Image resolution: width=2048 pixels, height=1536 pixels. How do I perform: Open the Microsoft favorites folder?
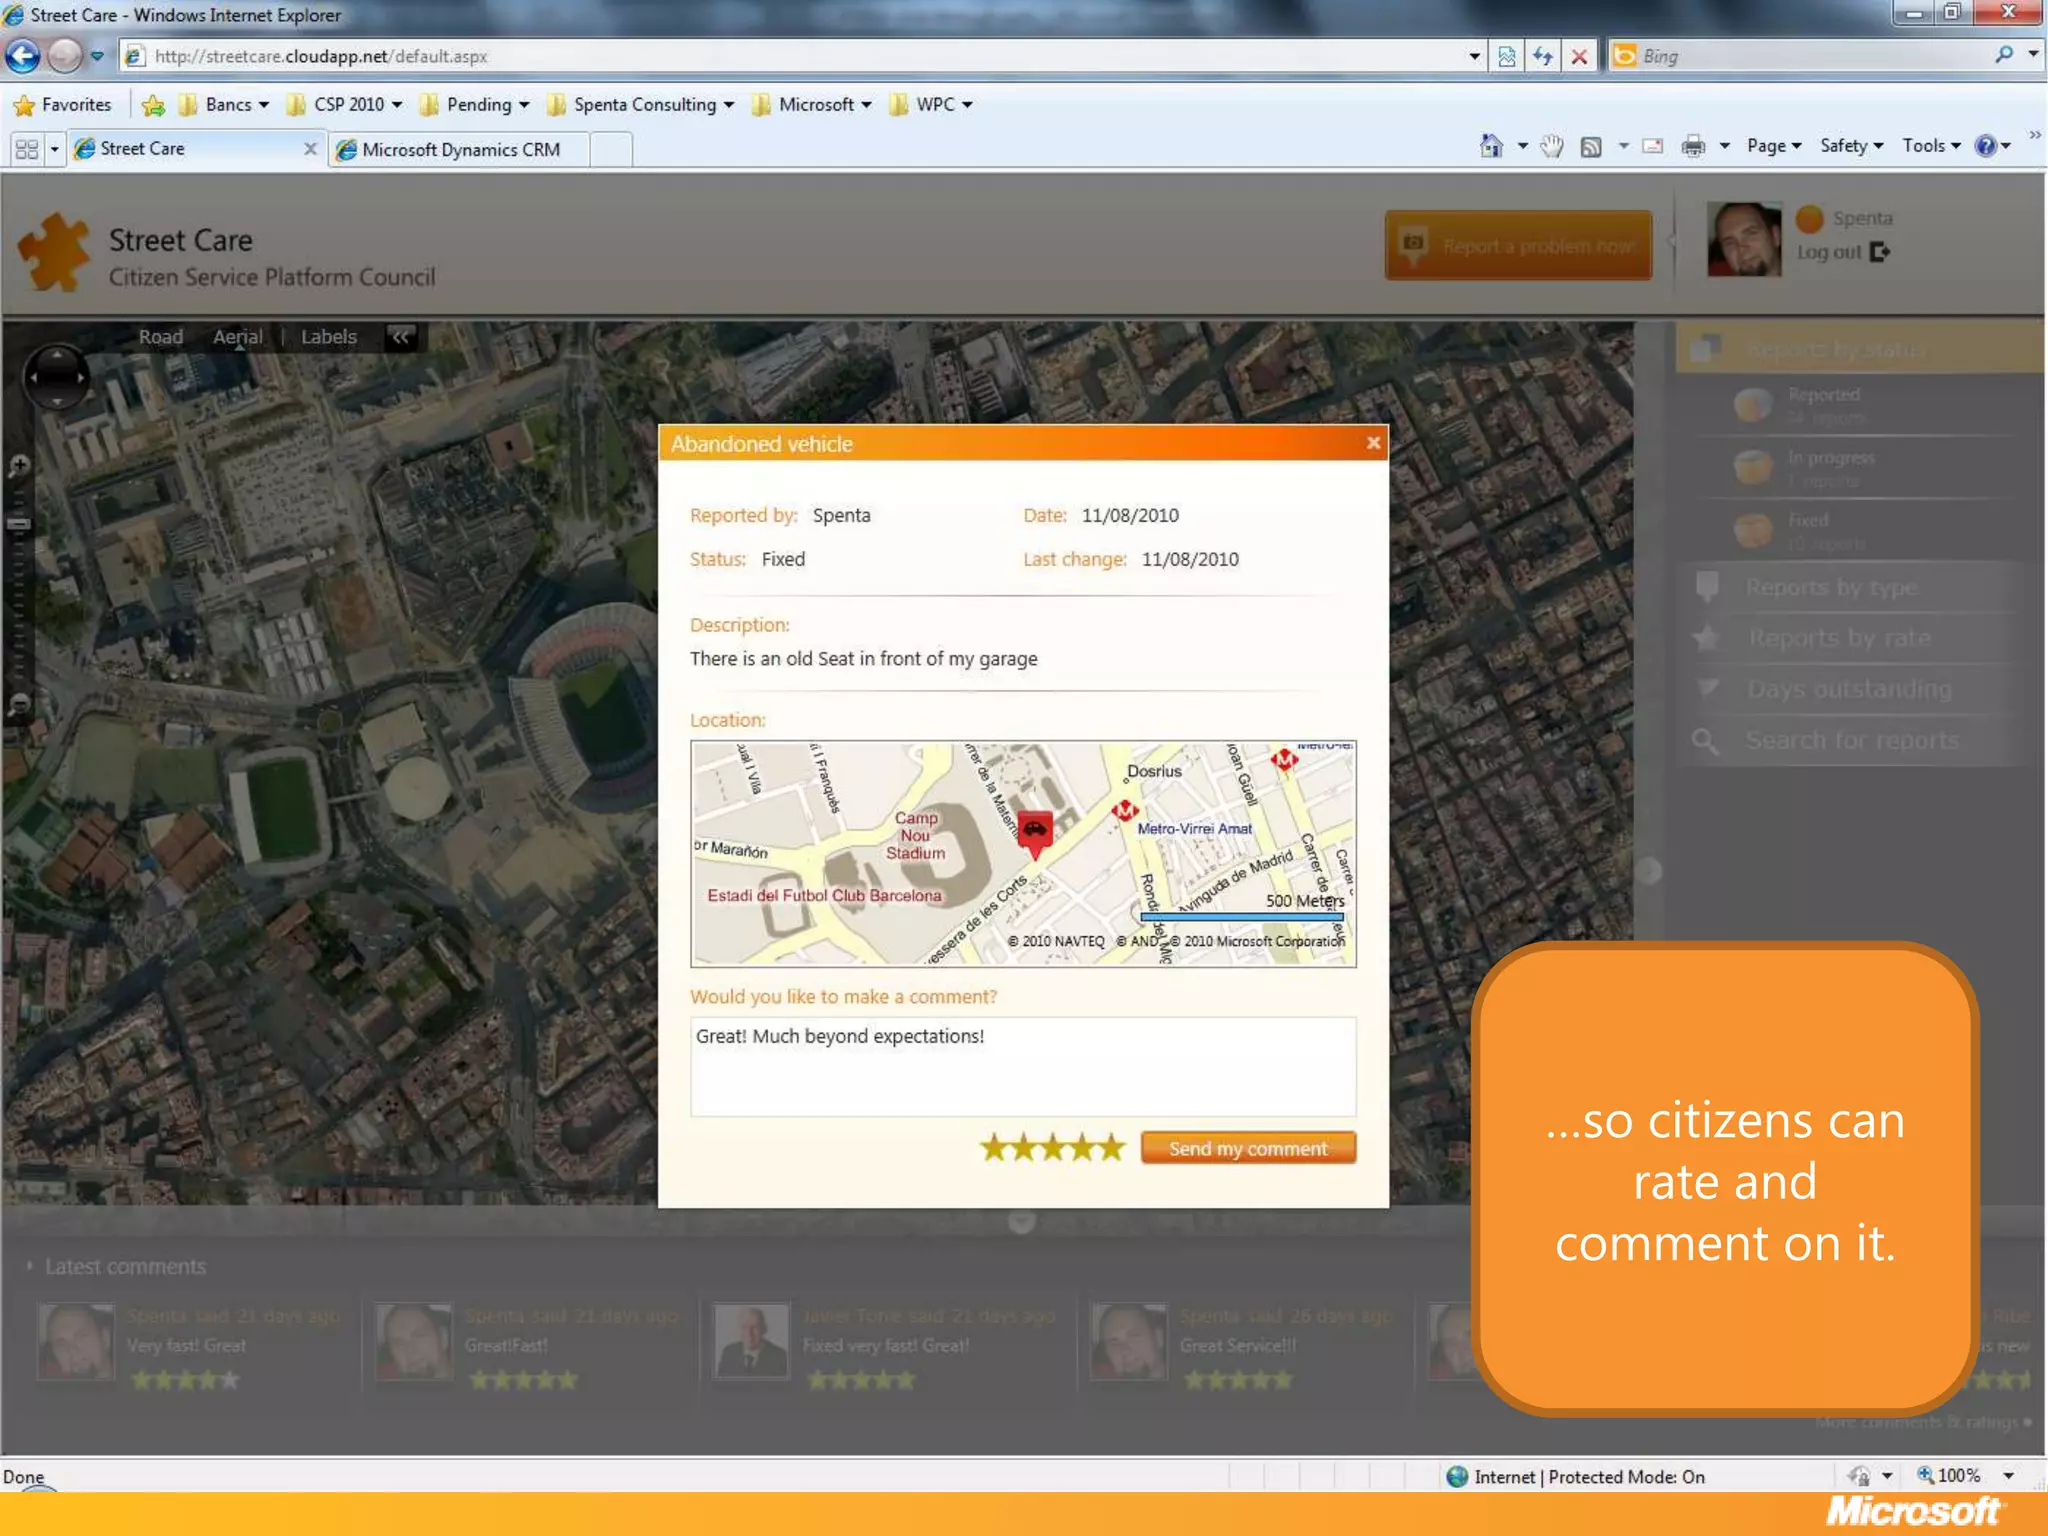point(811,104)
